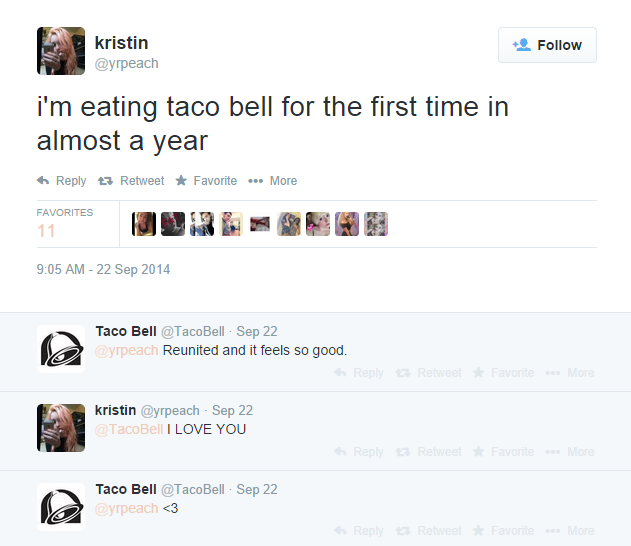Open the @yrpeach handle under kristin
The height and width of the screenshot is (546, 631).
[x=126, y=64]
